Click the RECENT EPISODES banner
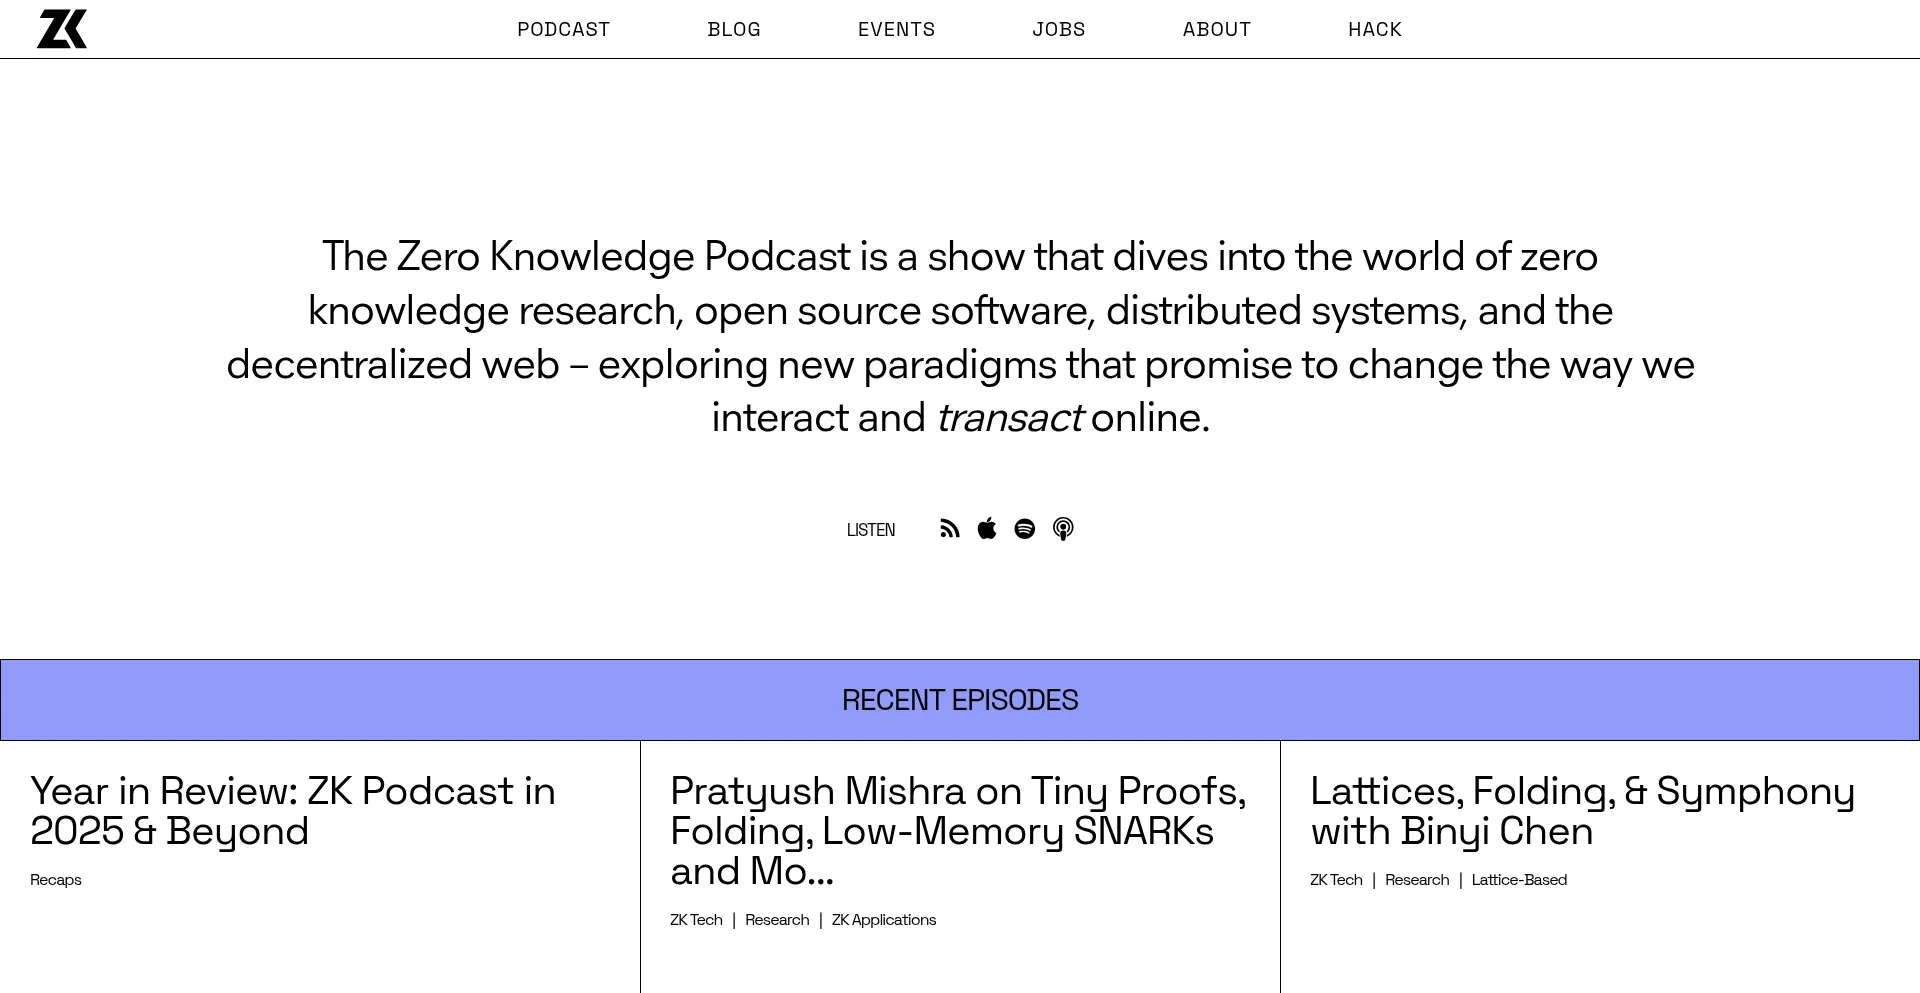This screenshot has height=993, width=1920. coord(959,699)
